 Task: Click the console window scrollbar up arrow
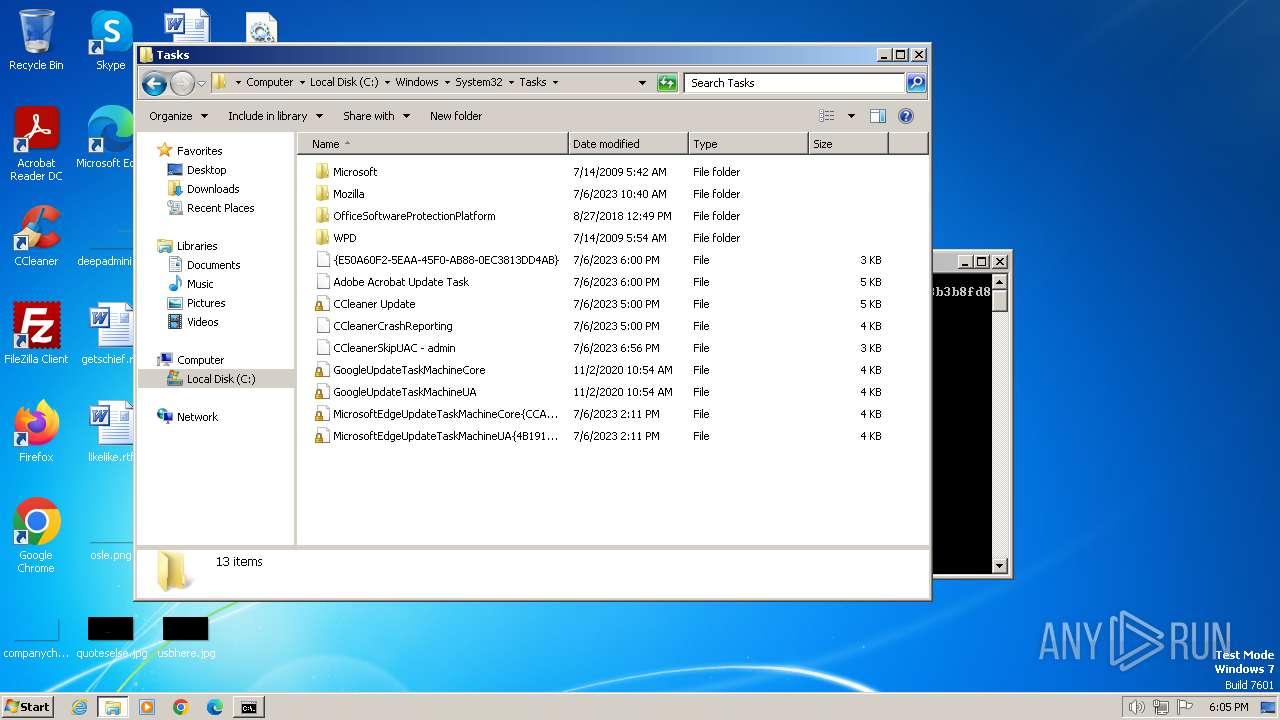coord(999,281)
